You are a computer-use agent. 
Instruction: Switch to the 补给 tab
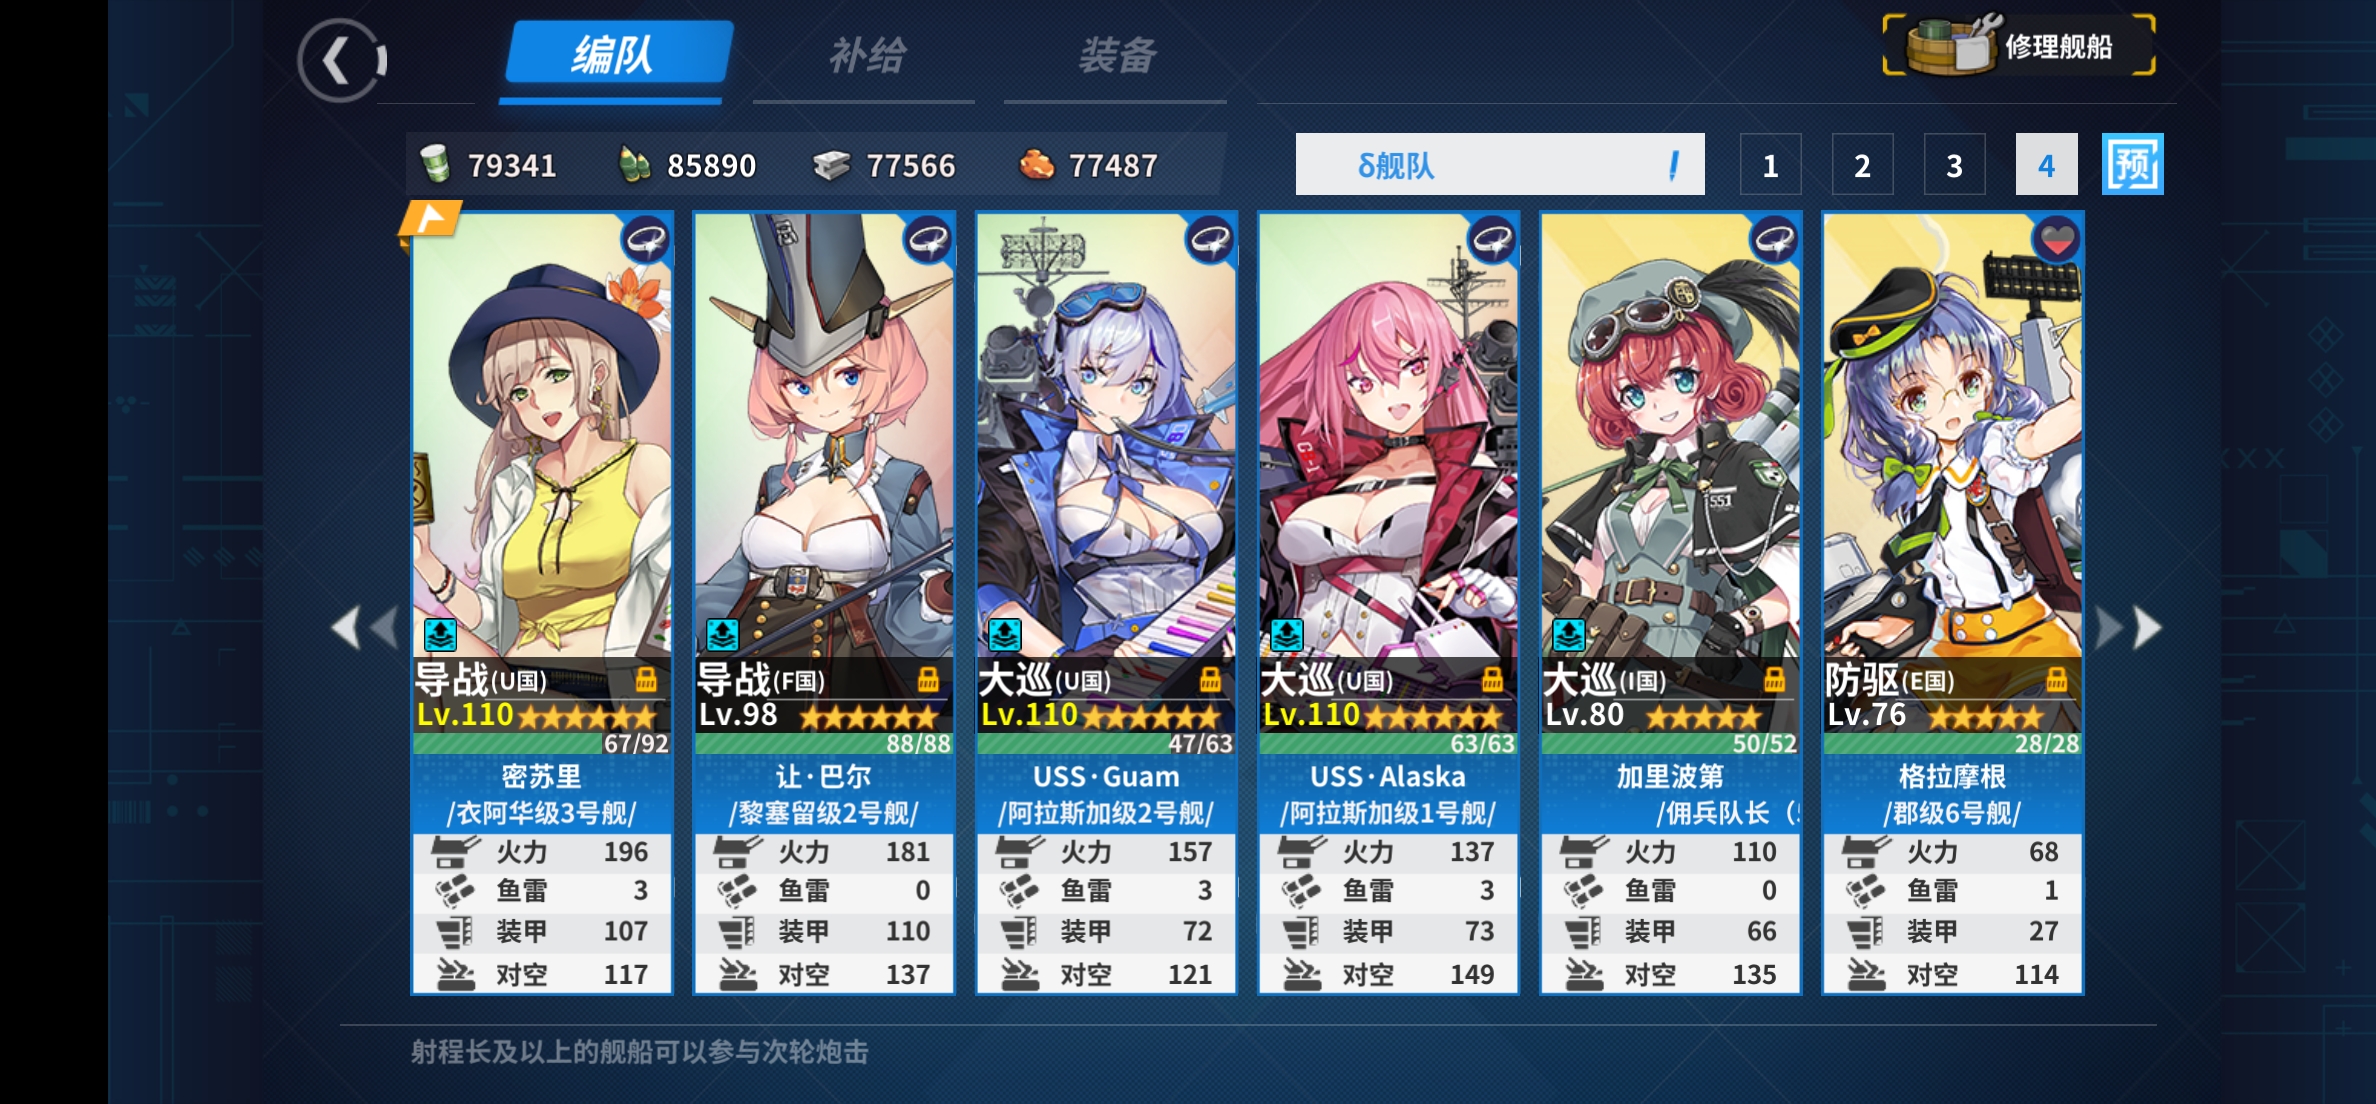coord(866,56)
